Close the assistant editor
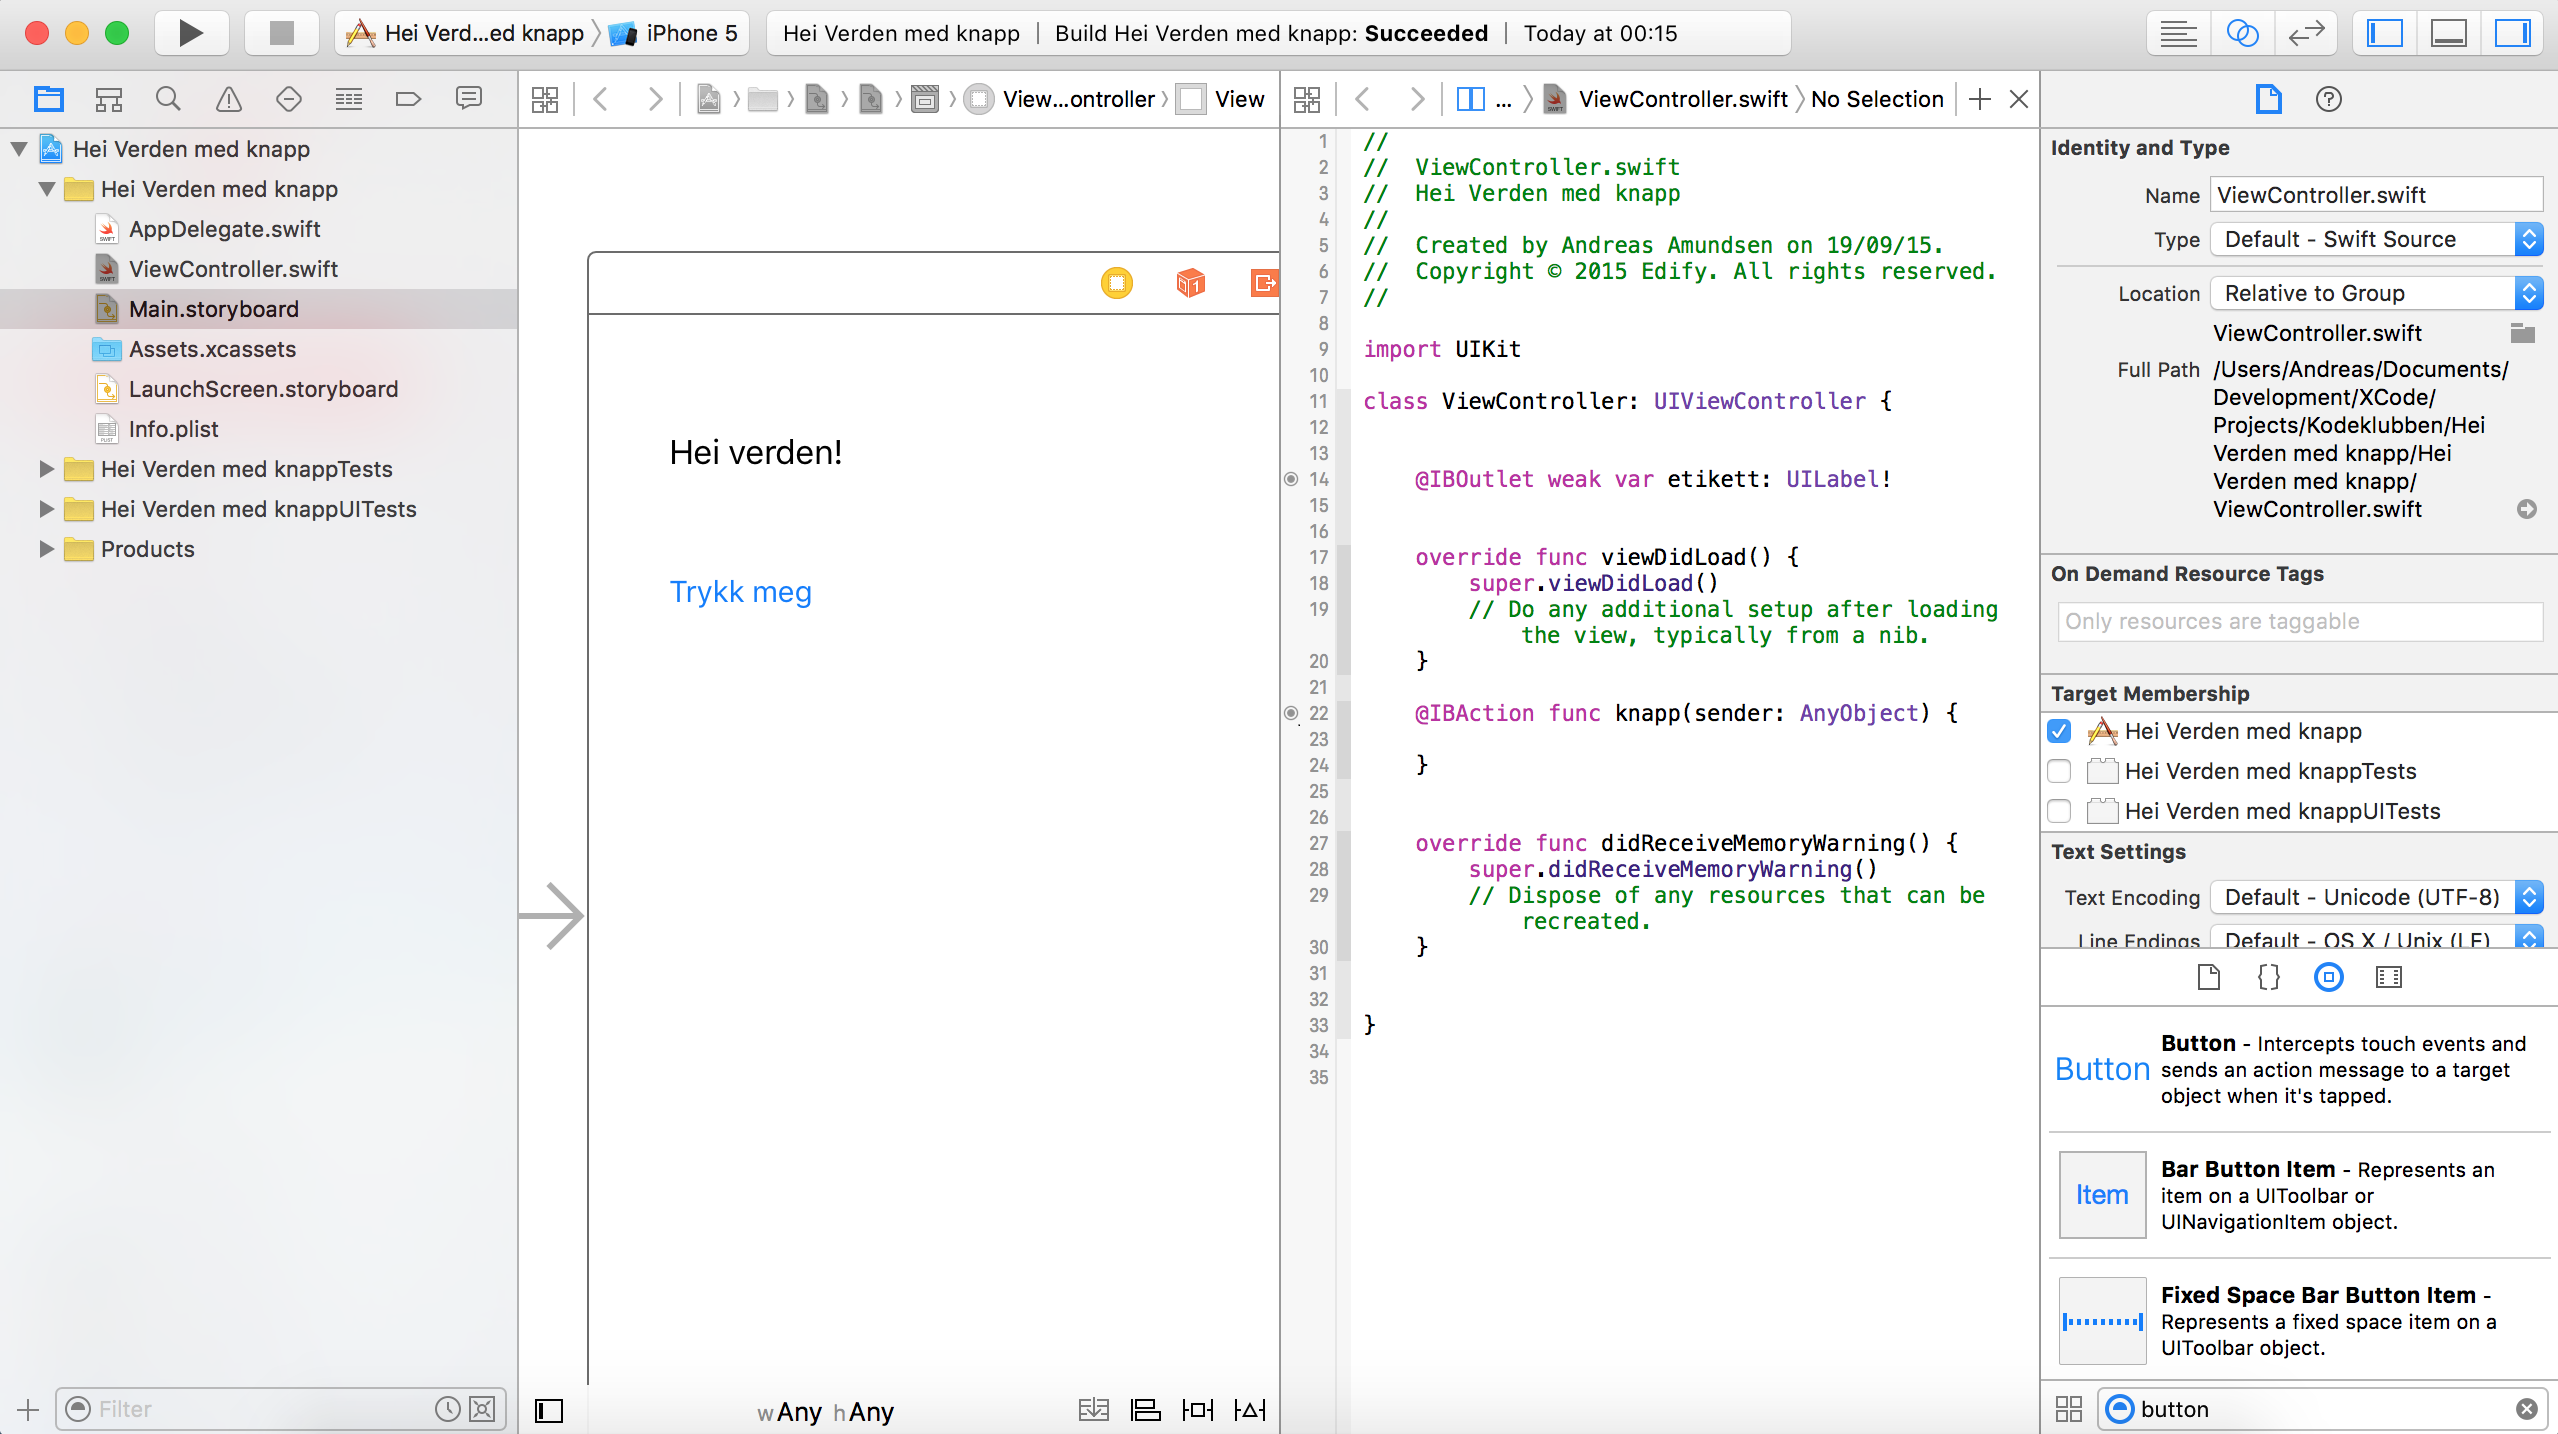Viewport: 2558px width, 1434px height. tap(2019, 99)
